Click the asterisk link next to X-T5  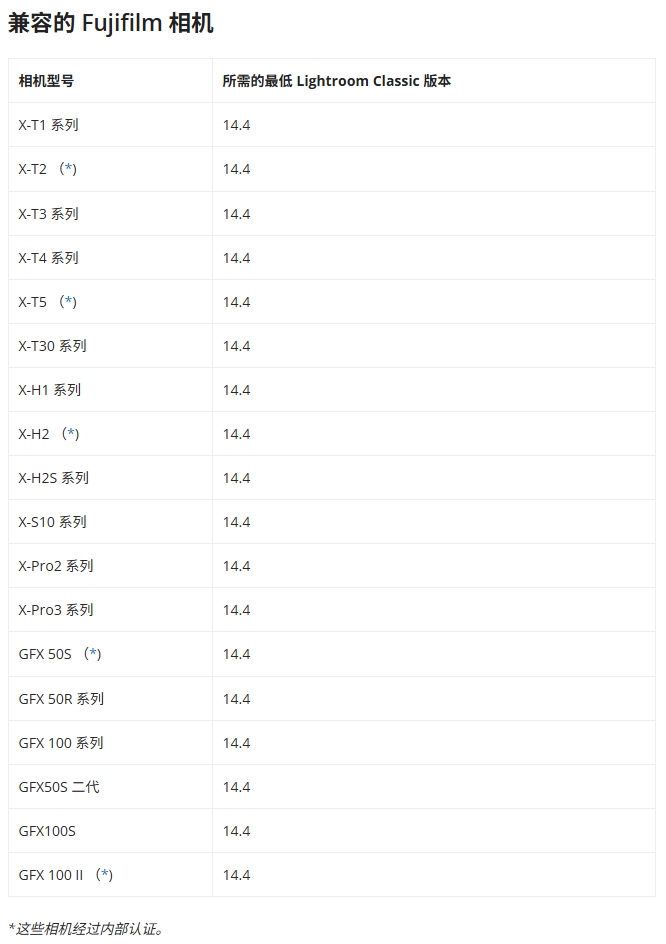(70, 302)
